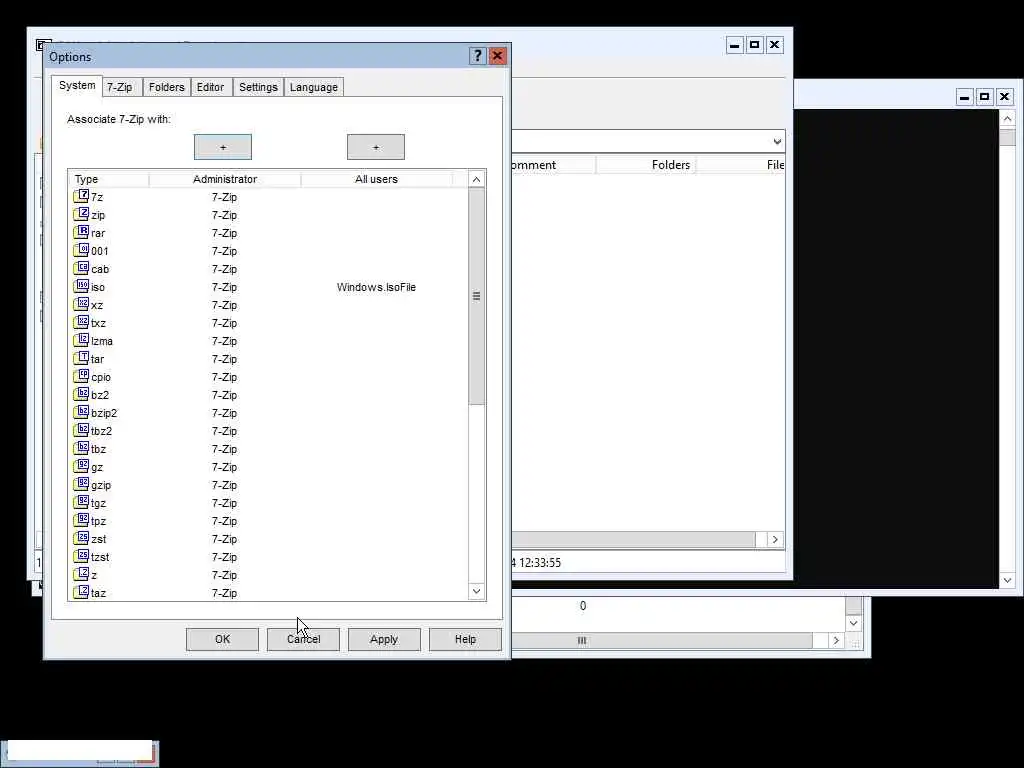Click the iso file type icon
The height and width of the screenshot is (768, 1024).
tap(81, 286)
